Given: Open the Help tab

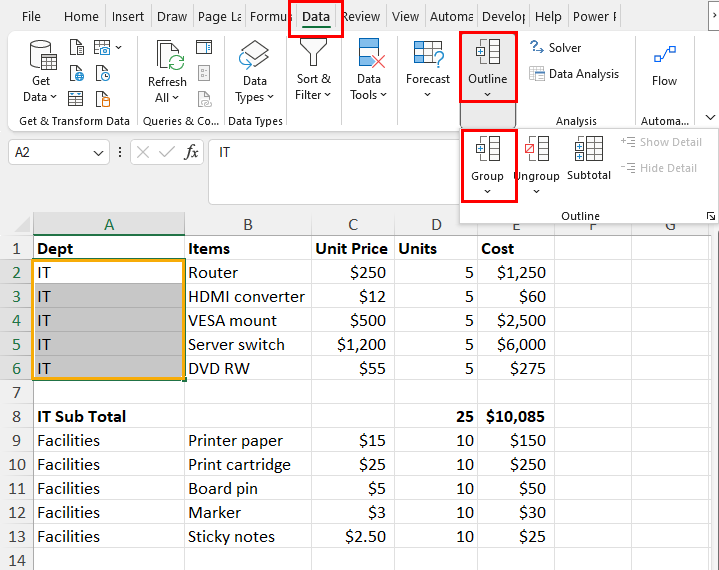Looking at the screenshot, I should click(x=548, y=17).
